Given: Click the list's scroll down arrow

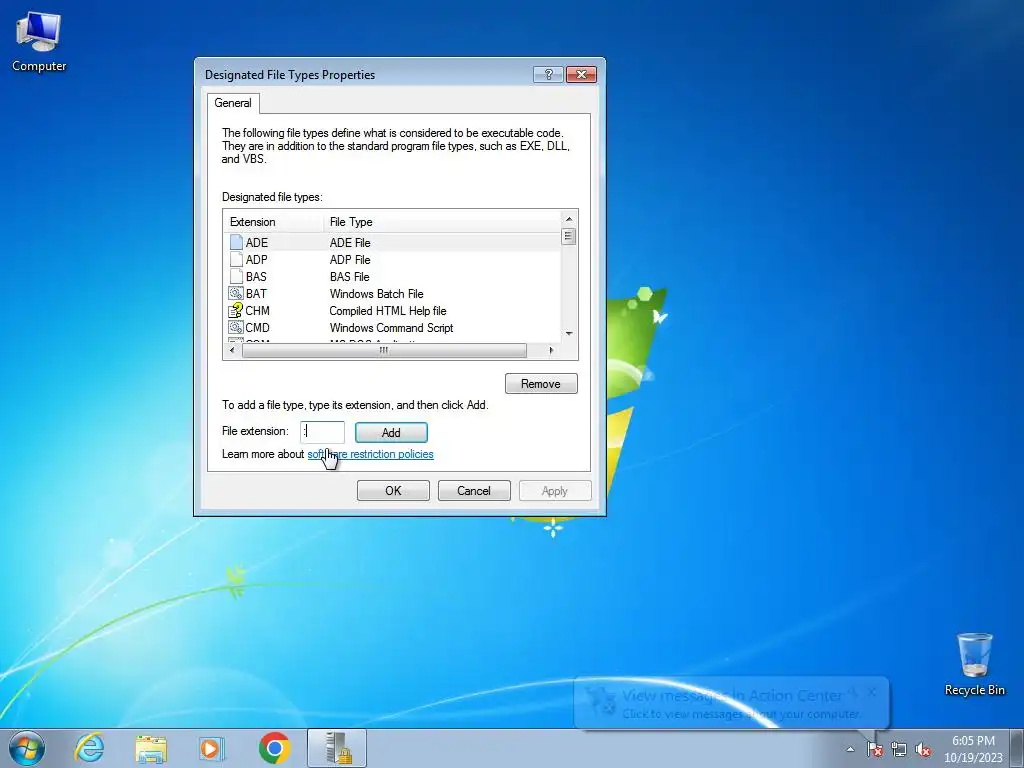Looking at the screenshot, I should coord(569,334).
